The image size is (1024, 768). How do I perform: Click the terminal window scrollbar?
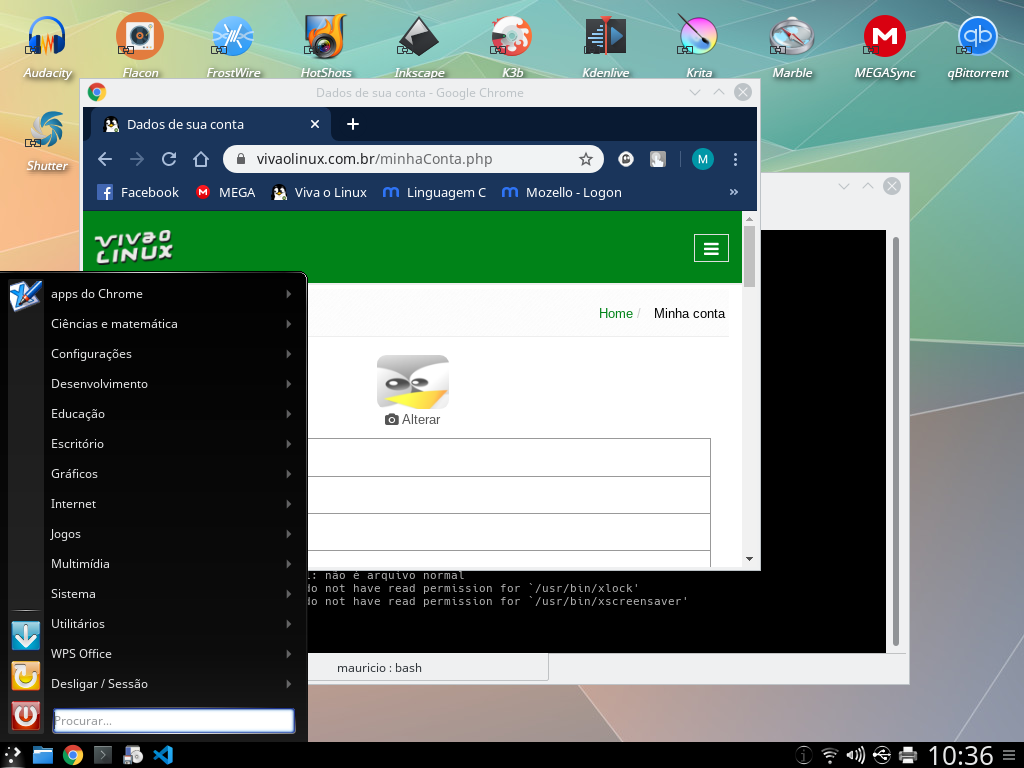[896, 441]
